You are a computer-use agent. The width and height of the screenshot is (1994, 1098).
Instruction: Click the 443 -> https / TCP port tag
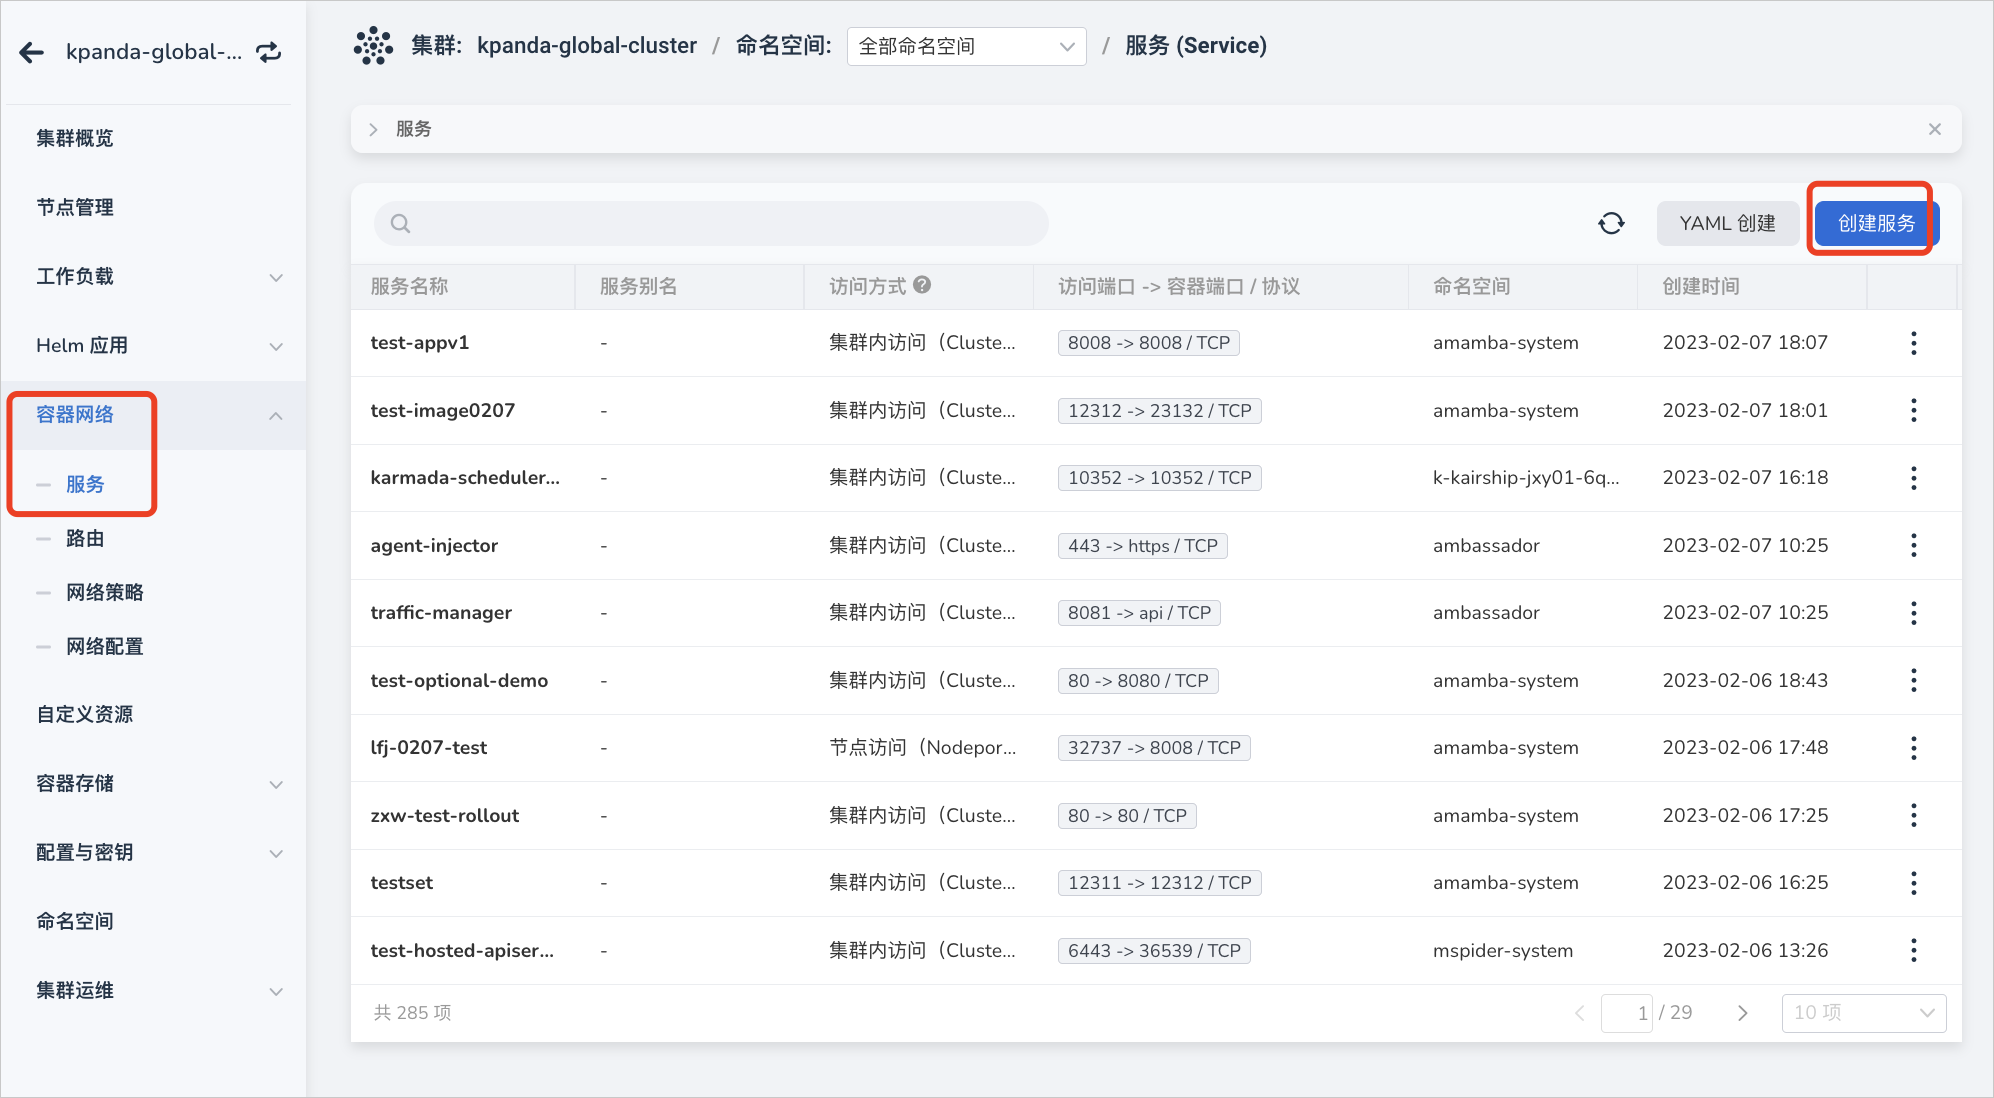(1143, 545)
